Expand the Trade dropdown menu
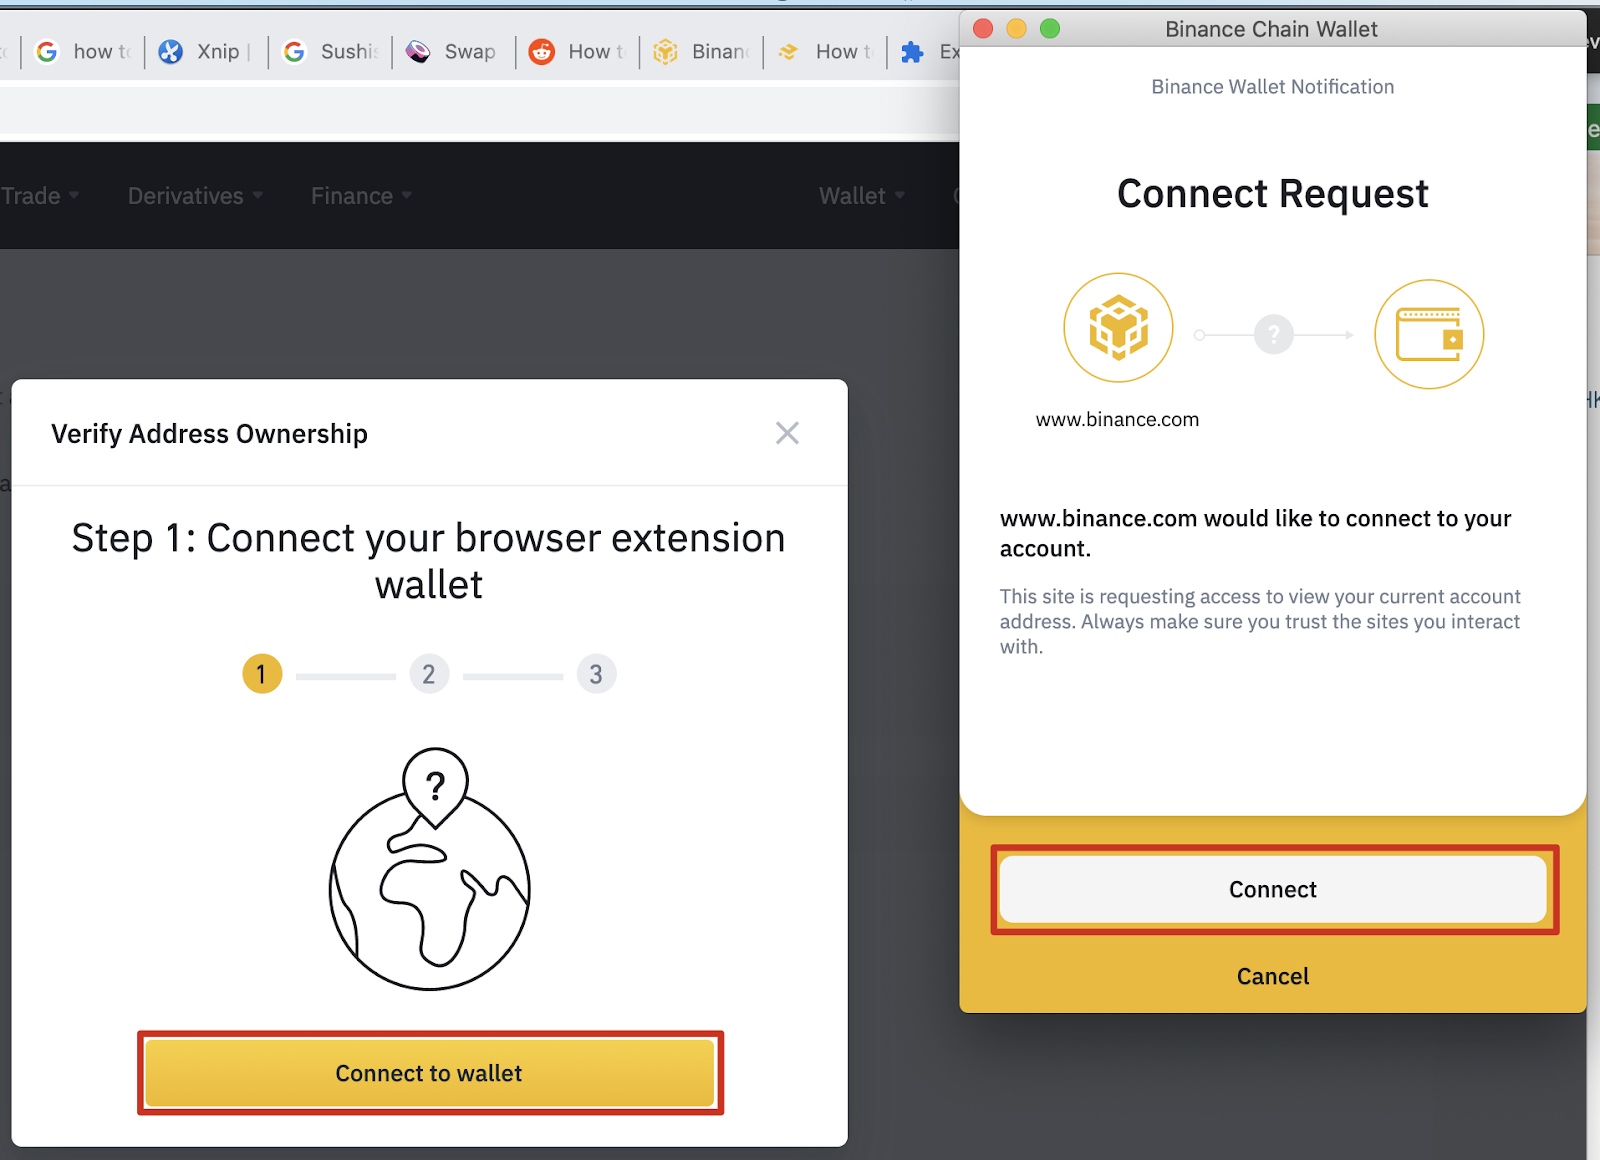Viewport: 1600px width, 1160px height. (x=38, y=196)
